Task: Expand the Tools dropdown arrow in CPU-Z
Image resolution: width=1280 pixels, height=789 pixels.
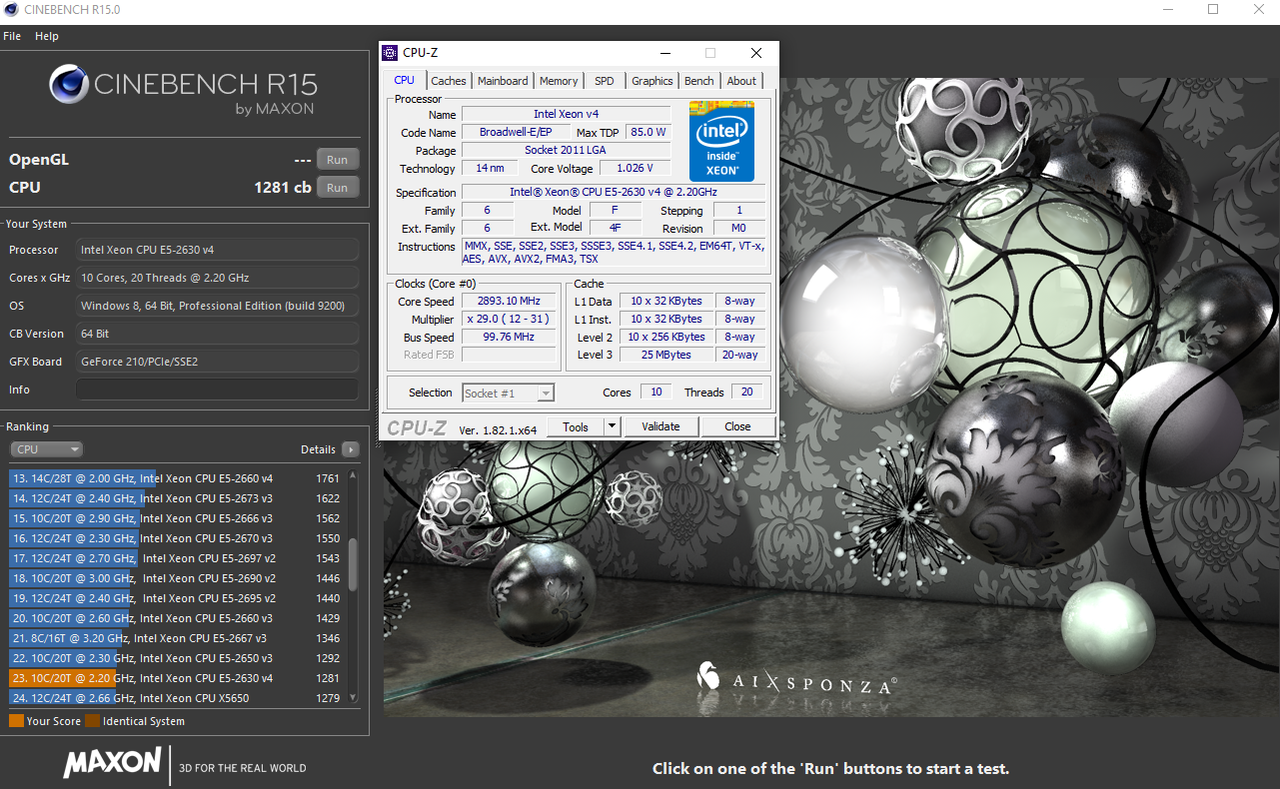Action: tap(612, 427)
